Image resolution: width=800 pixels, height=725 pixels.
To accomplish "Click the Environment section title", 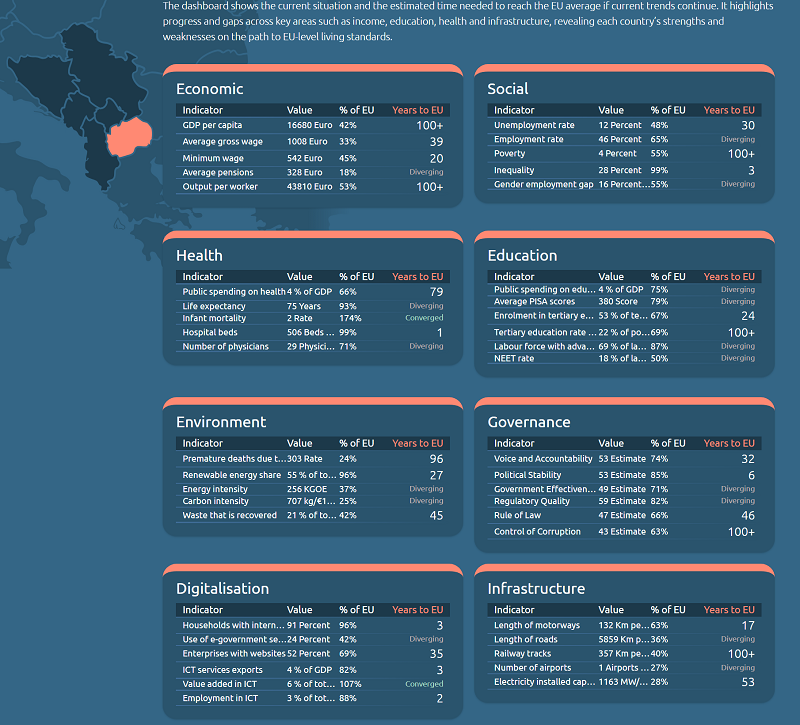I will pos(221,422).
